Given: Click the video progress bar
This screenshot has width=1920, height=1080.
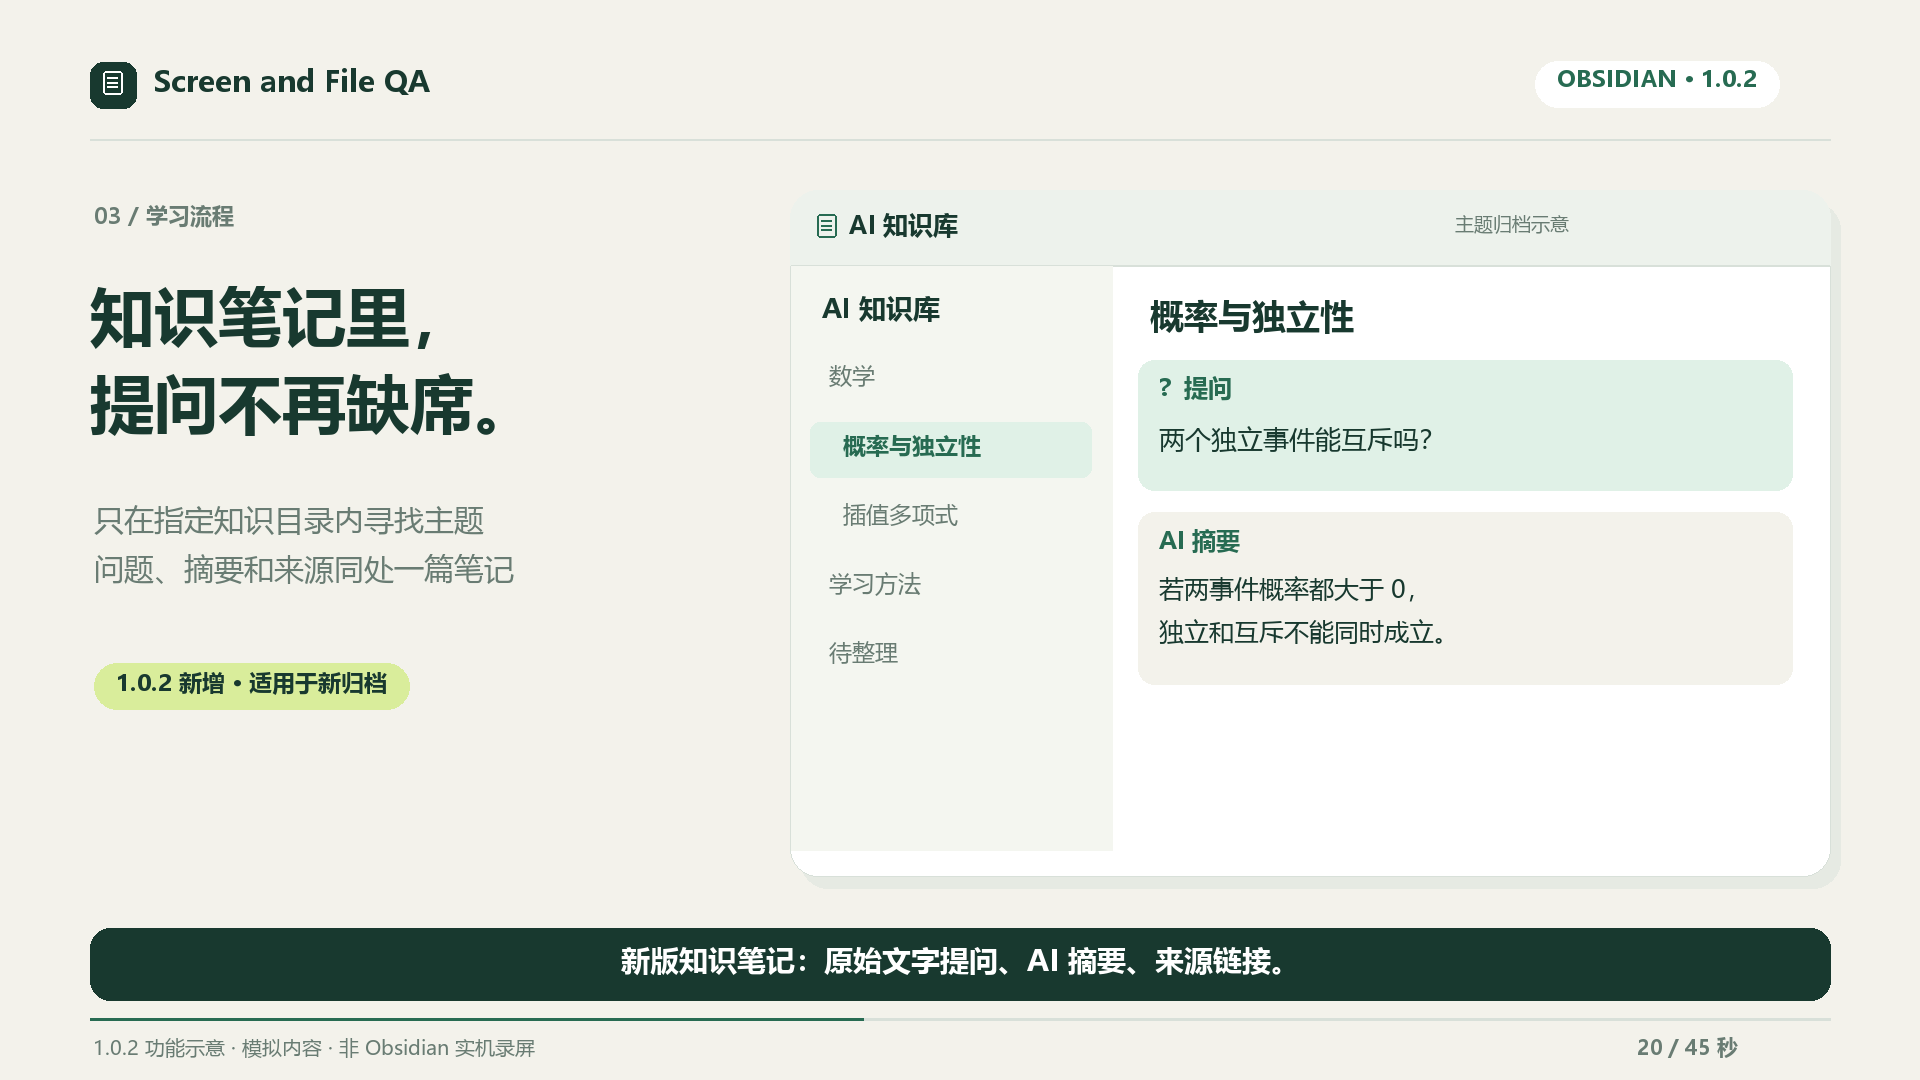Looking at the screenshot, I should 960,1019.
